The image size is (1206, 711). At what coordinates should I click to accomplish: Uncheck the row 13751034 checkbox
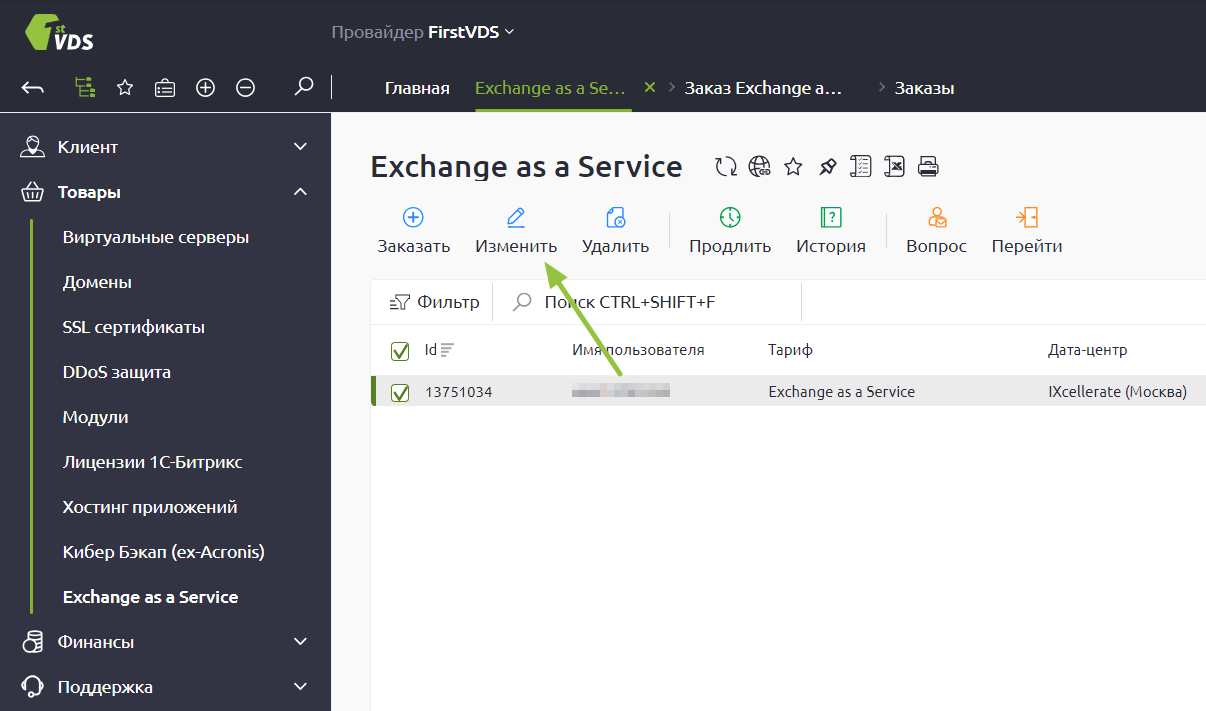pos(400,393)
